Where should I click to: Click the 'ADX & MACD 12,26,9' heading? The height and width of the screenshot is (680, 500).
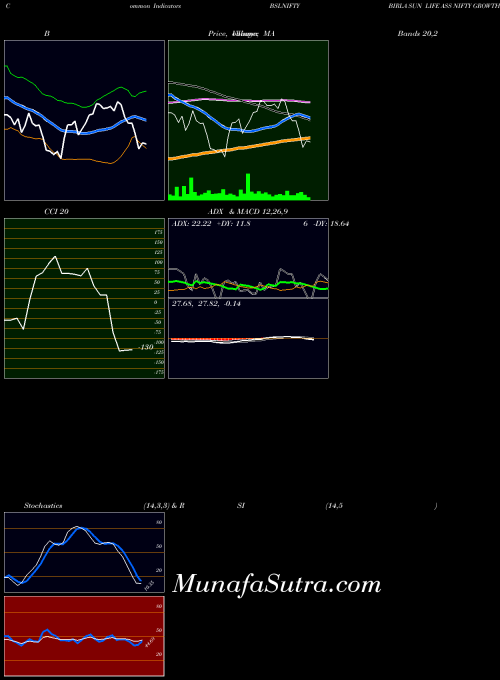tap(248, 212)
